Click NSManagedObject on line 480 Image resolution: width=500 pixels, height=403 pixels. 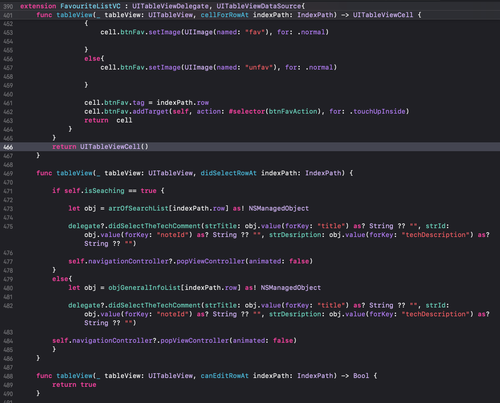point(291,288)
